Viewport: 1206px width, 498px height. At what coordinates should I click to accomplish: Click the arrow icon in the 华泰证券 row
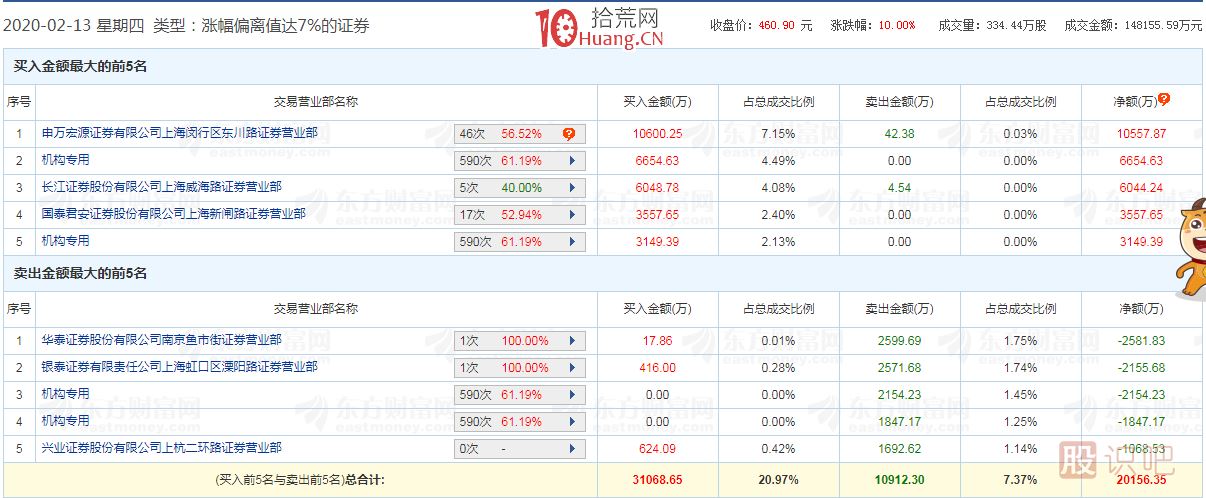(571, 341)
